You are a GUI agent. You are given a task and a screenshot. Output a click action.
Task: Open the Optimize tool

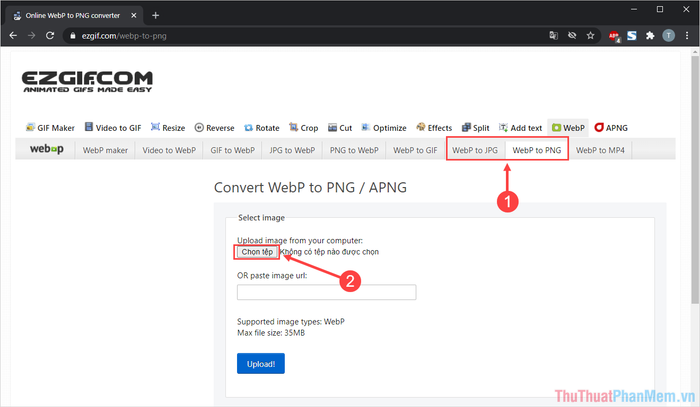[384, 128]
